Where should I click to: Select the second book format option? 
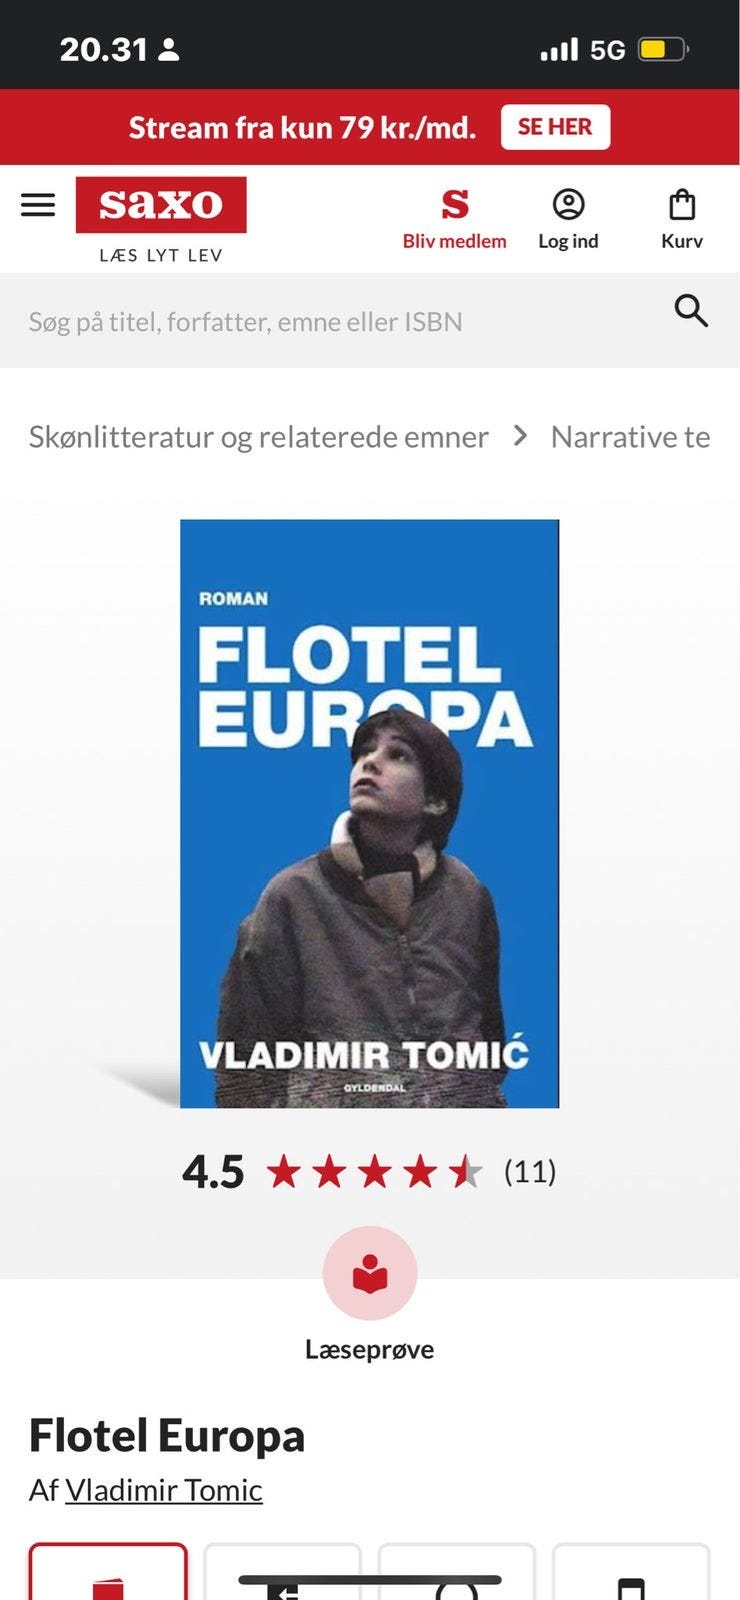tap(282, 1571)
